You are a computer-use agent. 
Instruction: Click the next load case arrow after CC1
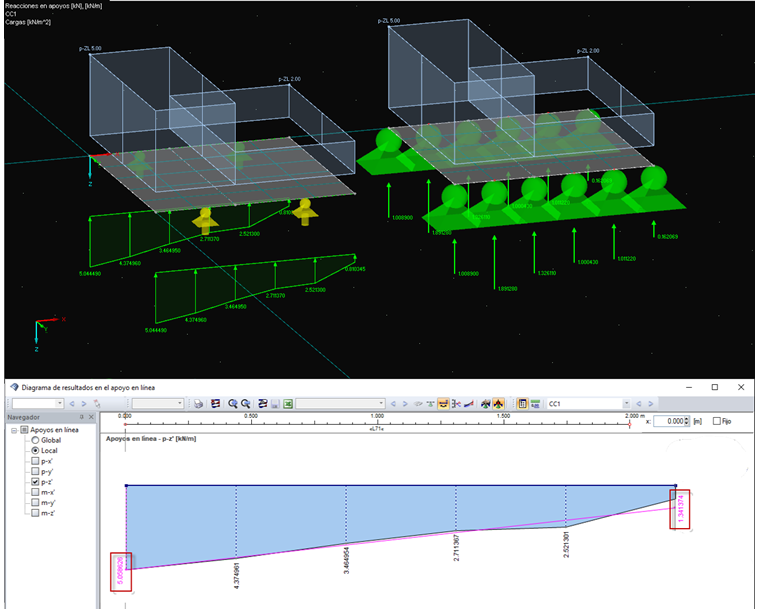point(651,403)
